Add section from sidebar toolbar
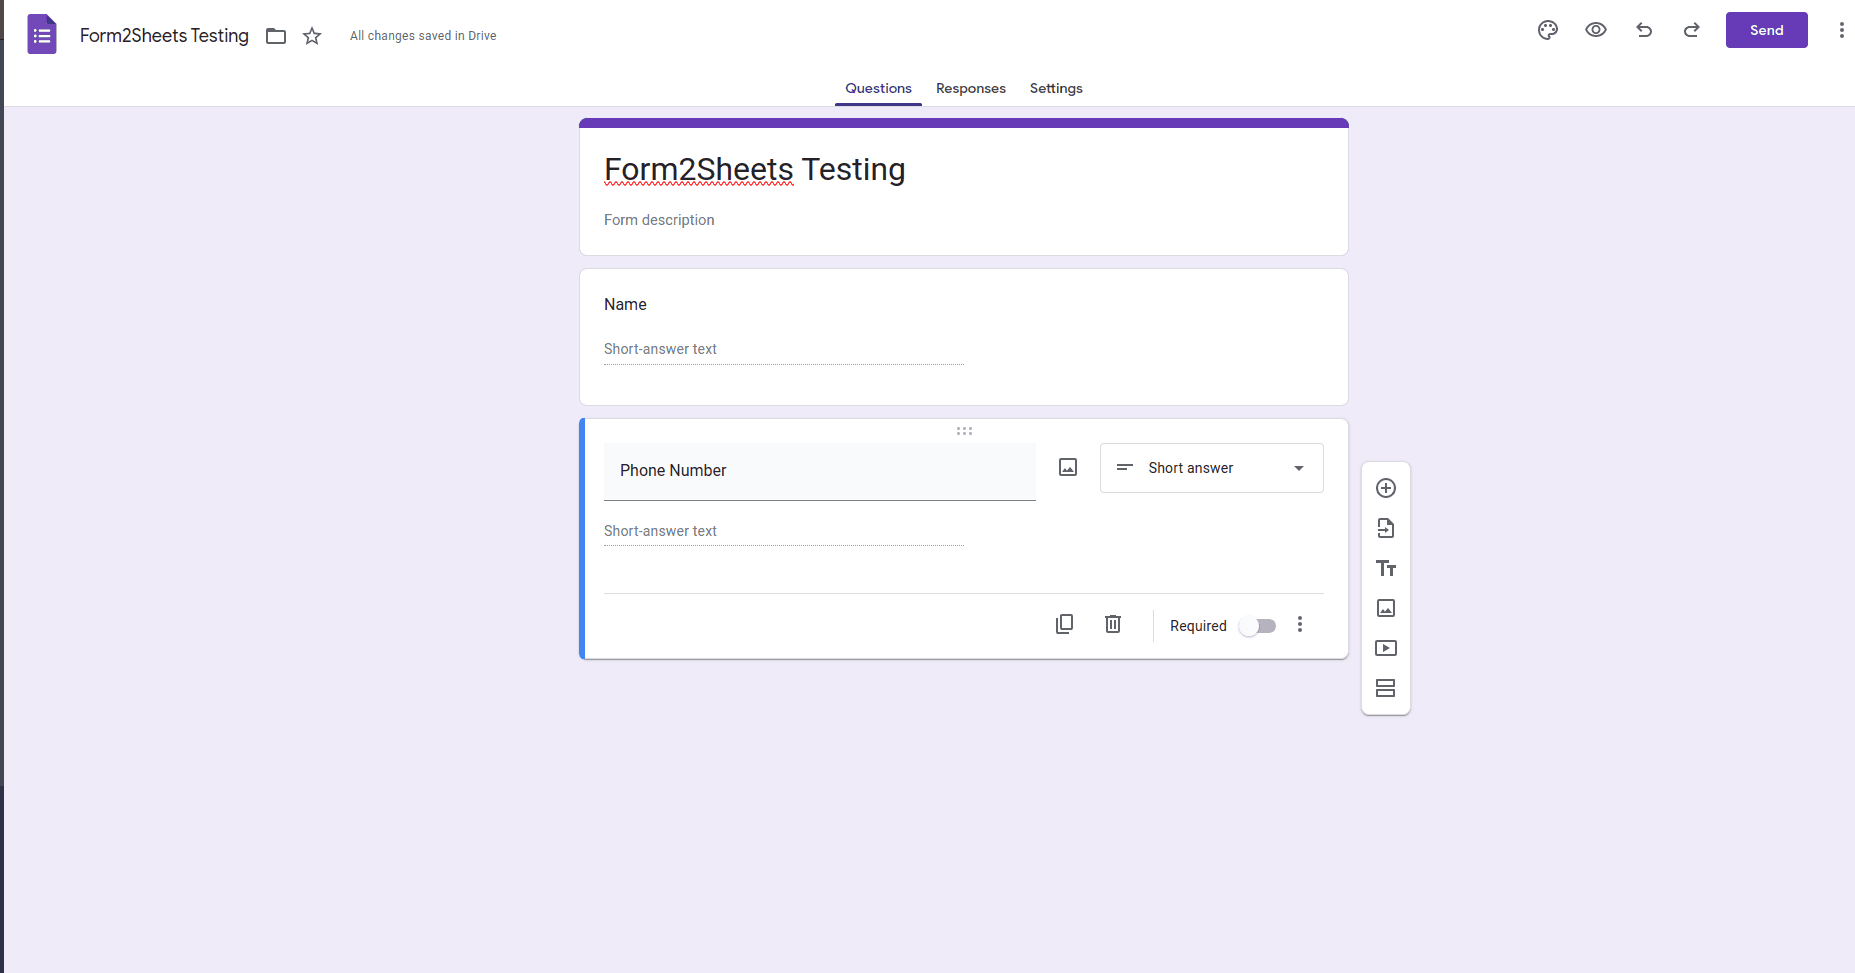 coord(1386,688)
